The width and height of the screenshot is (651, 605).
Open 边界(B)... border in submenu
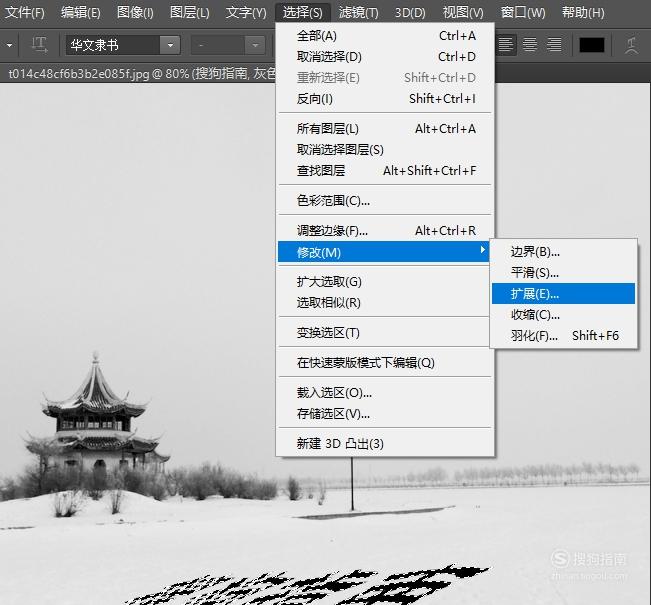click(563, 252)
